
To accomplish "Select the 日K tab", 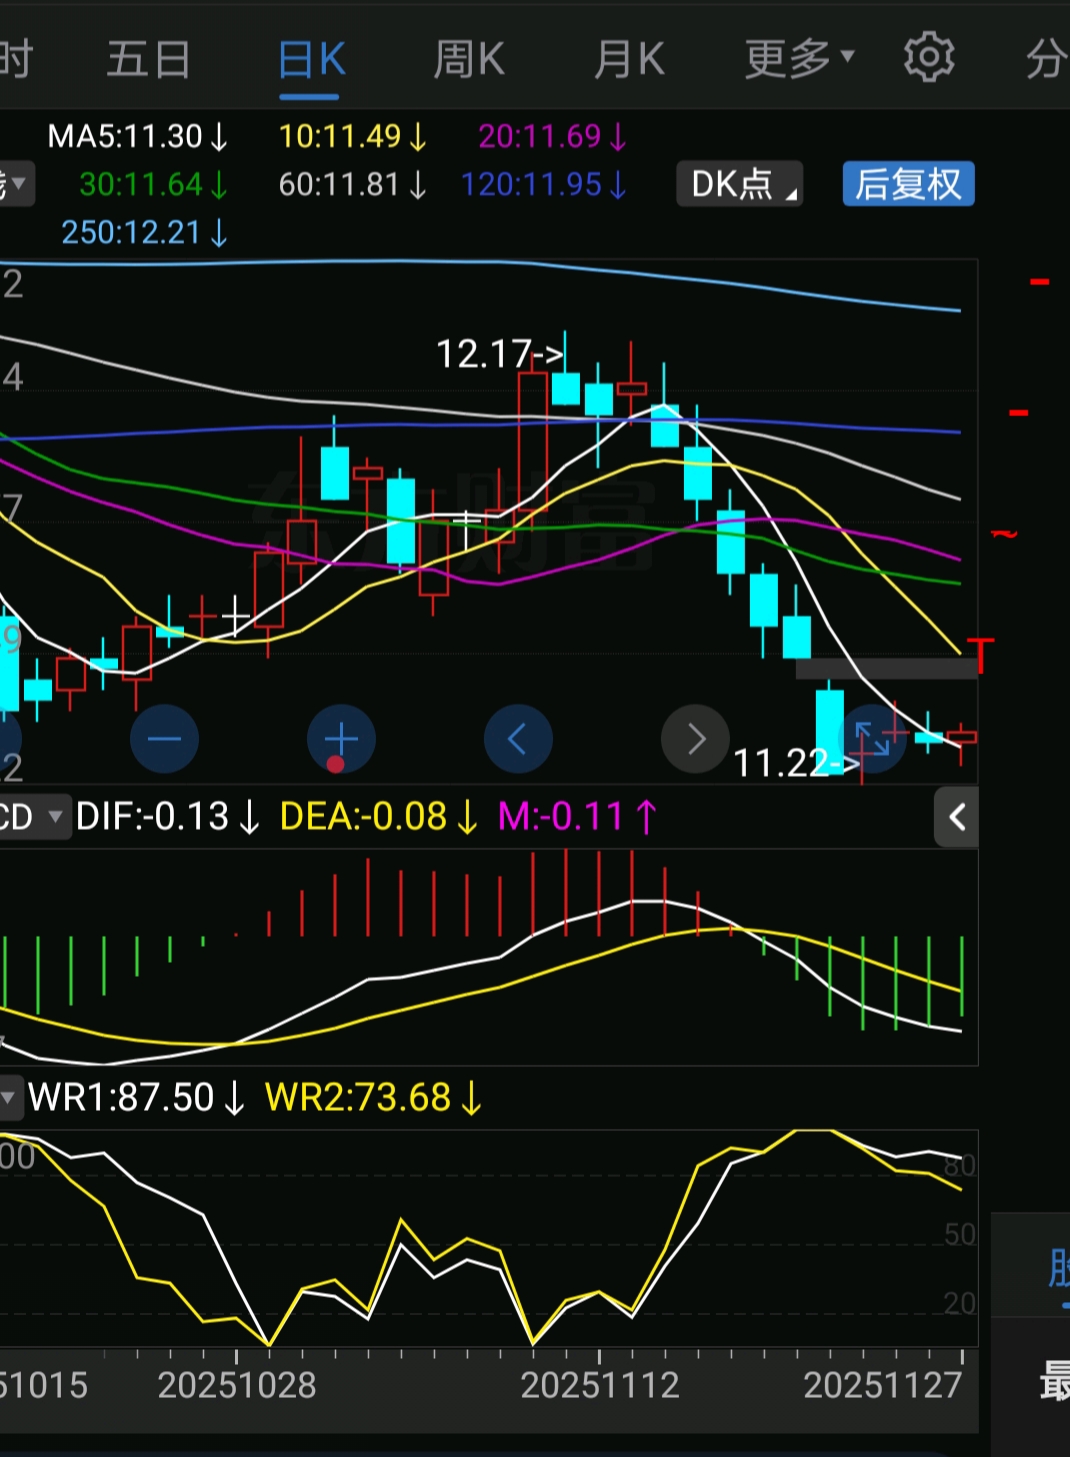I will click(311, 60).
